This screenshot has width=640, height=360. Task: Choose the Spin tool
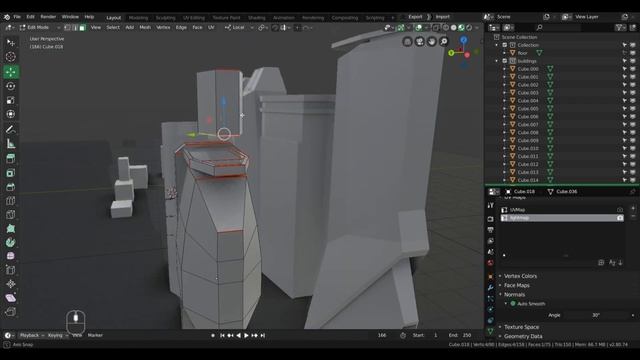coord(11,242)
